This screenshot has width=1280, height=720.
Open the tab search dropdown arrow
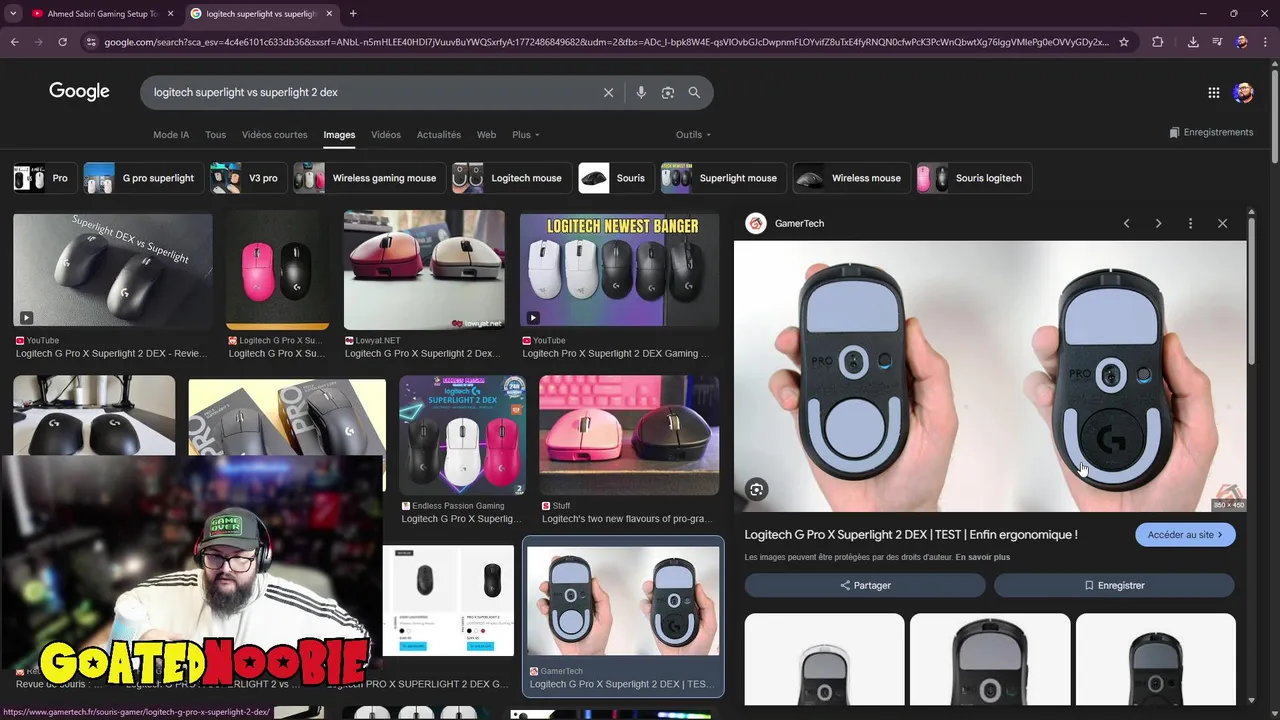pyautogui.click(x=13, y=14)
